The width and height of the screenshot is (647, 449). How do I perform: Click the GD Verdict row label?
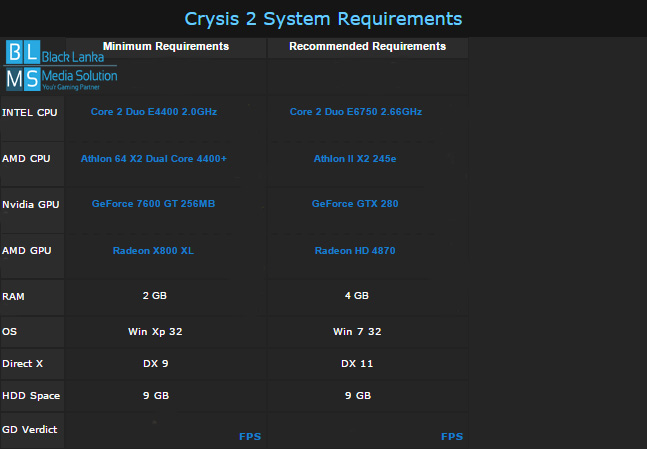(30, 430)
